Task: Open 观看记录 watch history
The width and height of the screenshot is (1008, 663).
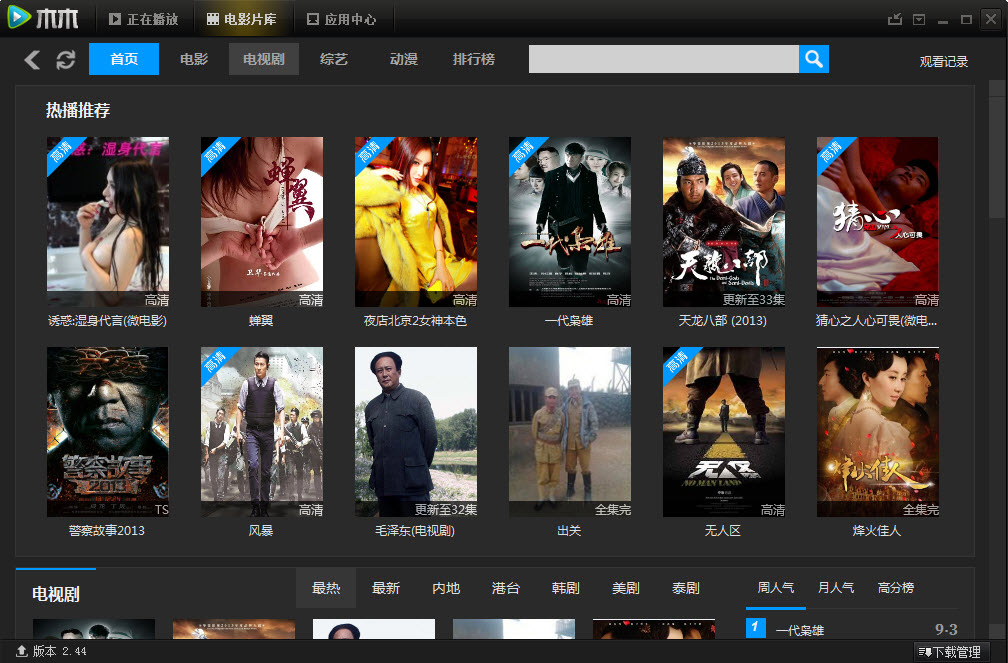Action: pos(943,62)
